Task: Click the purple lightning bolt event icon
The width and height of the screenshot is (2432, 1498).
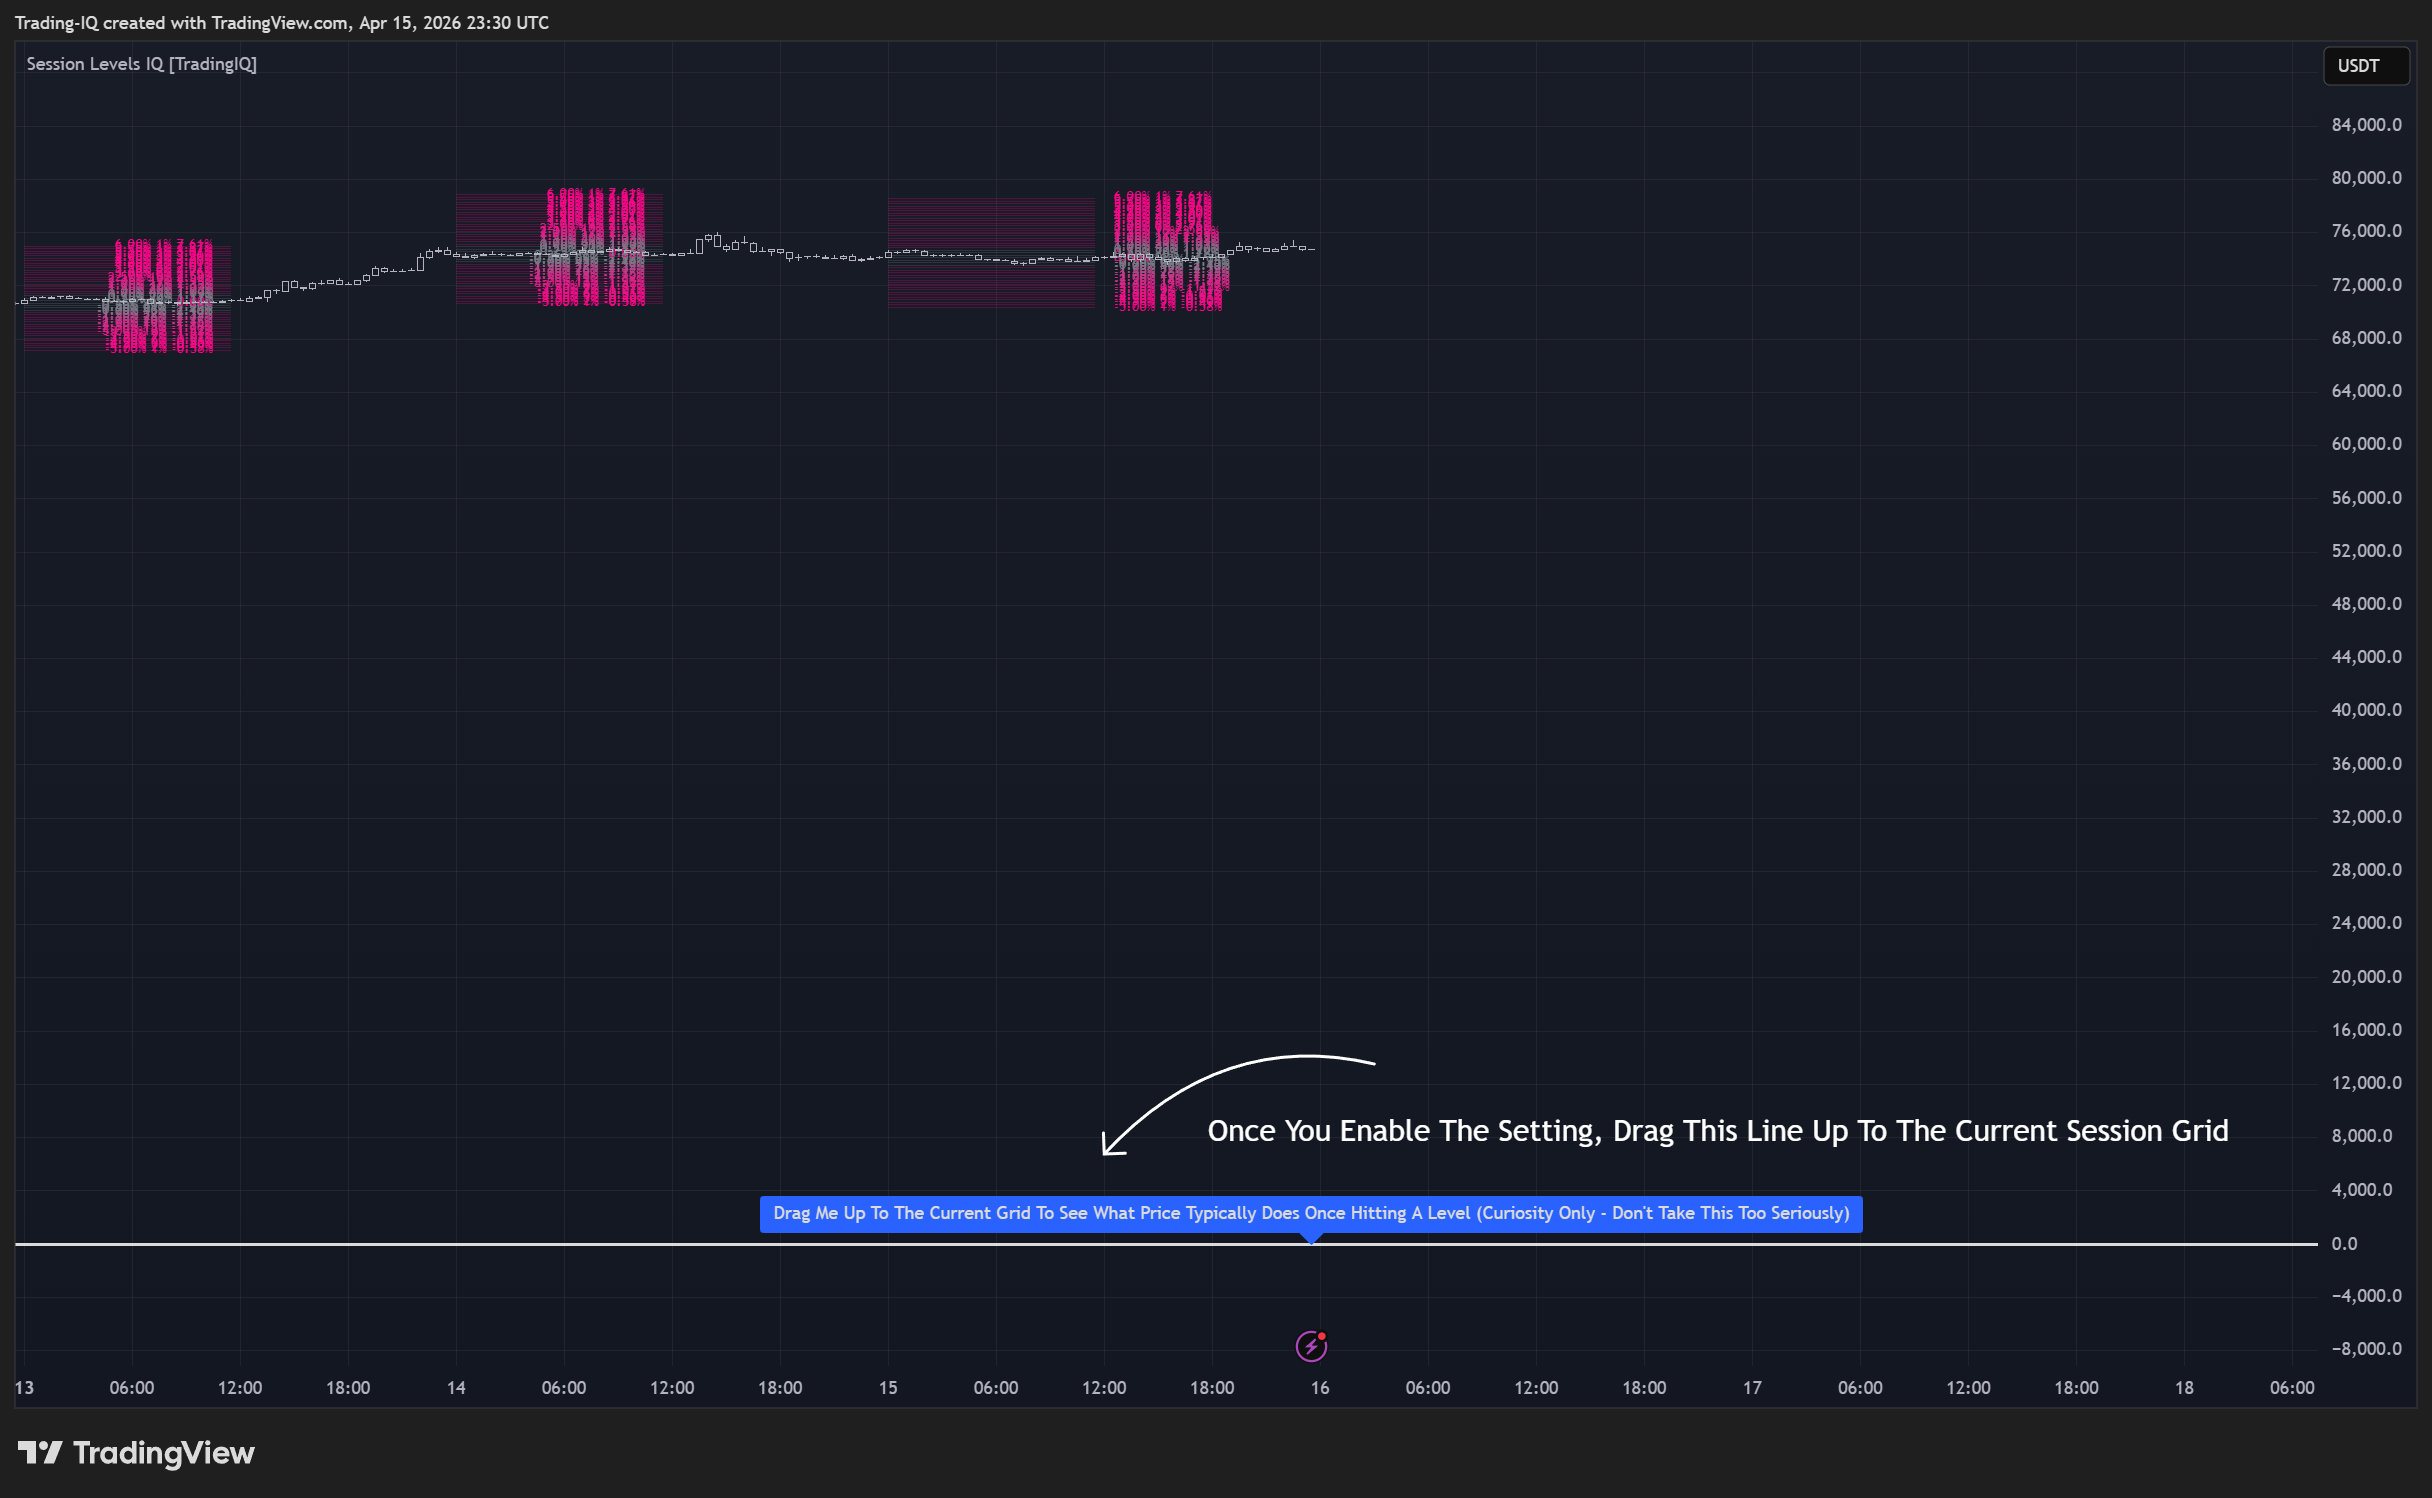Action: click(x=1311, y=1346)
